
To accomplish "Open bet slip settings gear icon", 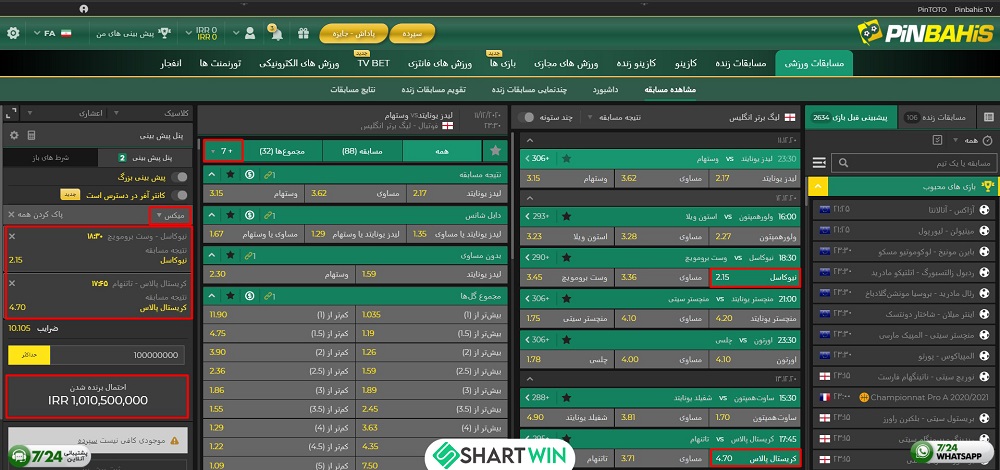I will coord(13,135).
